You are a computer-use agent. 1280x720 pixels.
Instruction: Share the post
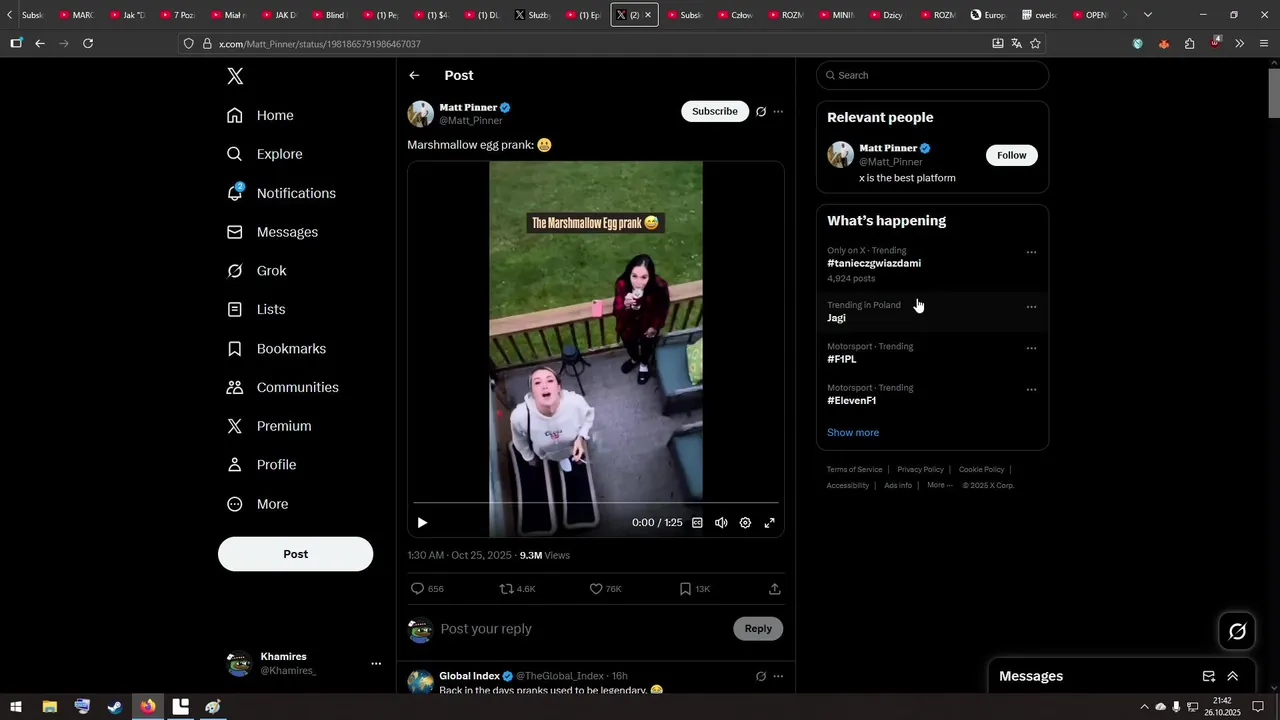774,589
